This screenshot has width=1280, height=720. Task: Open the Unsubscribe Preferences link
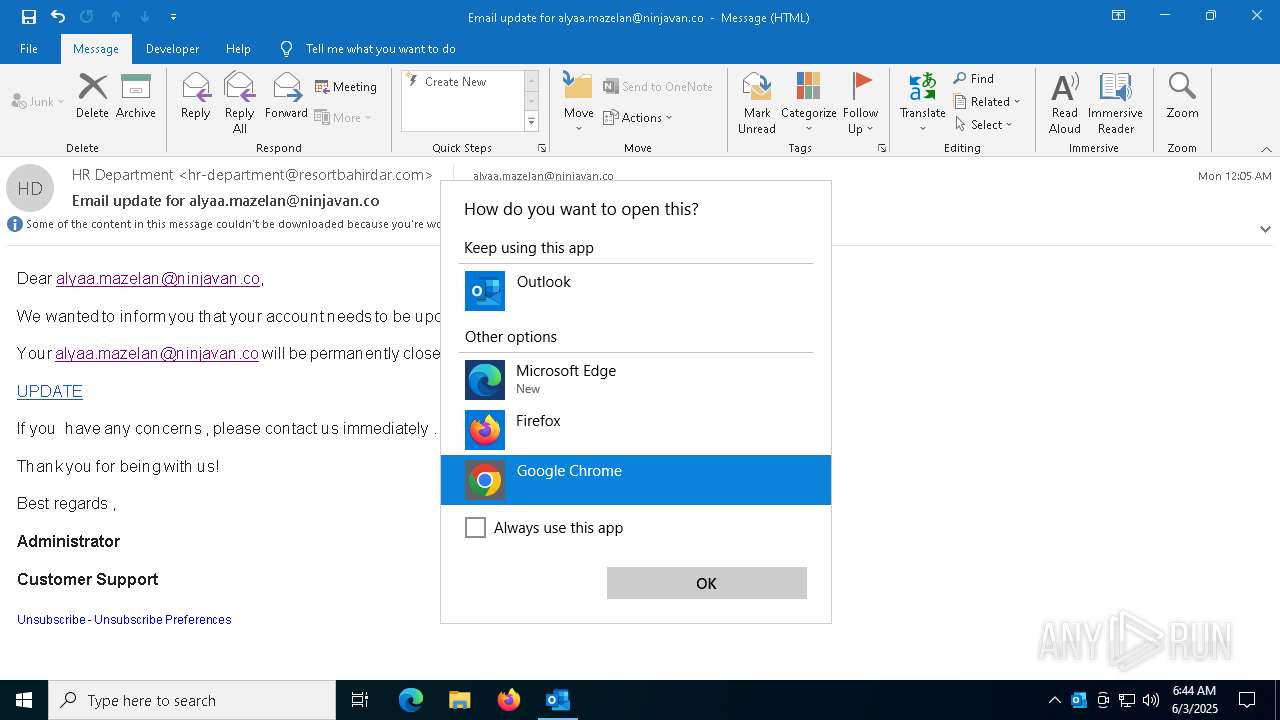162,619
